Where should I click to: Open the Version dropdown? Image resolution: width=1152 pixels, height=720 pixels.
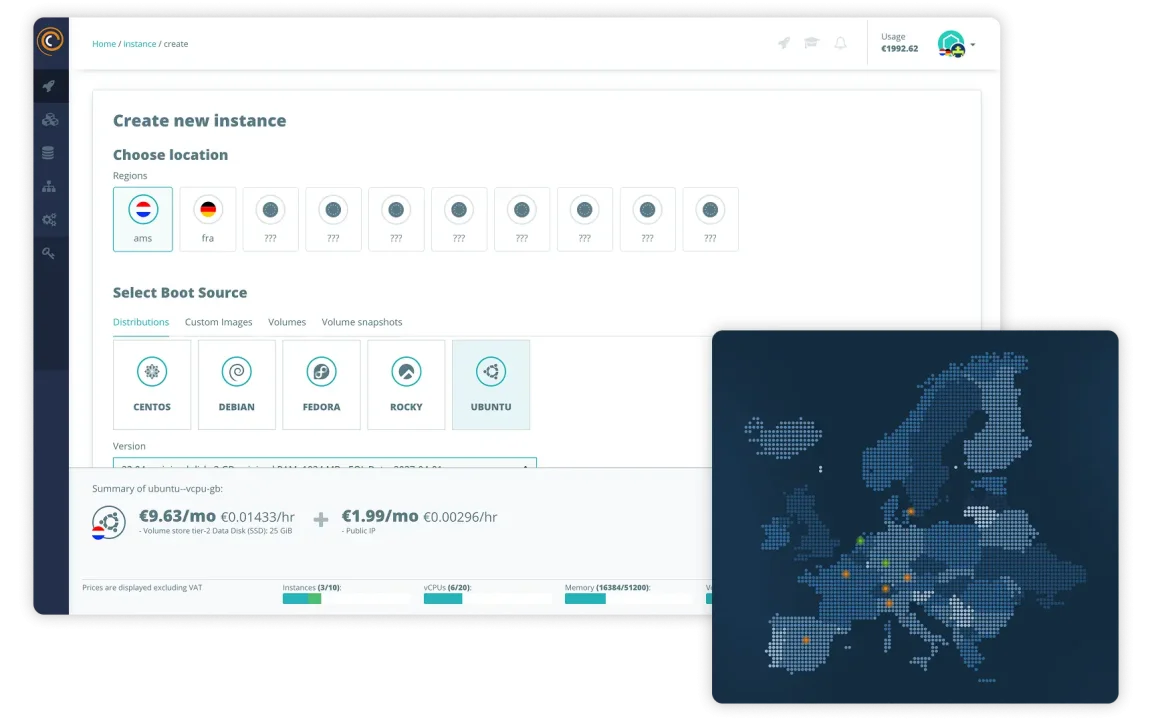click(325, 463)
